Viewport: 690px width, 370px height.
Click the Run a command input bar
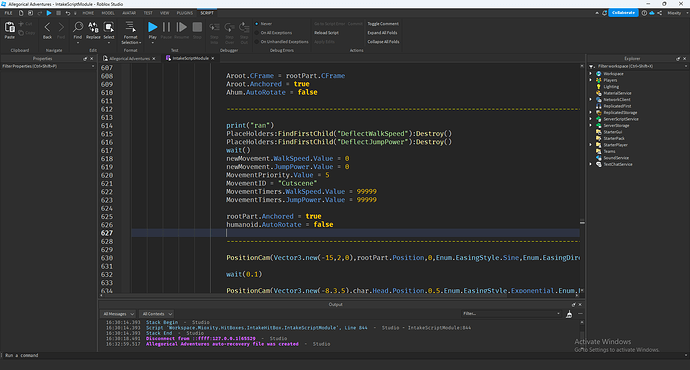343,355
